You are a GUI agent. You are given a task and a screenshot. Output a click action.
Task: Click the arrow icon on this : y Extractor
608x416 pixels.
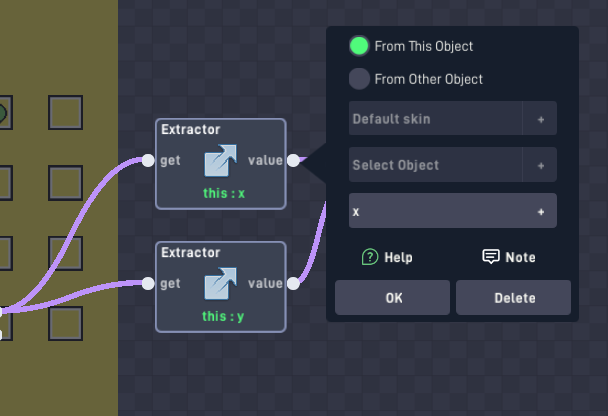[221, 283]
